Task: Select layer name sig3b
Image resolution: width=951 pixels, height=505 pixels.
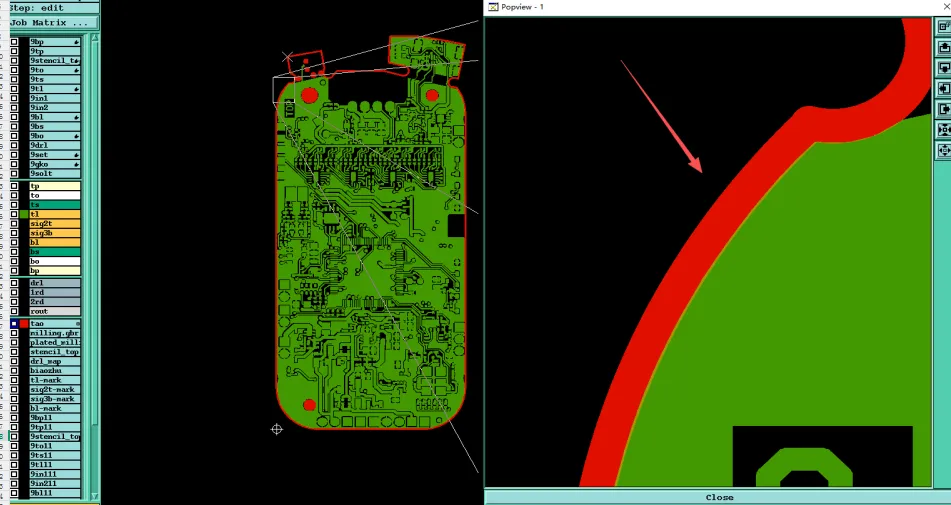Action: tap(55, 233)
